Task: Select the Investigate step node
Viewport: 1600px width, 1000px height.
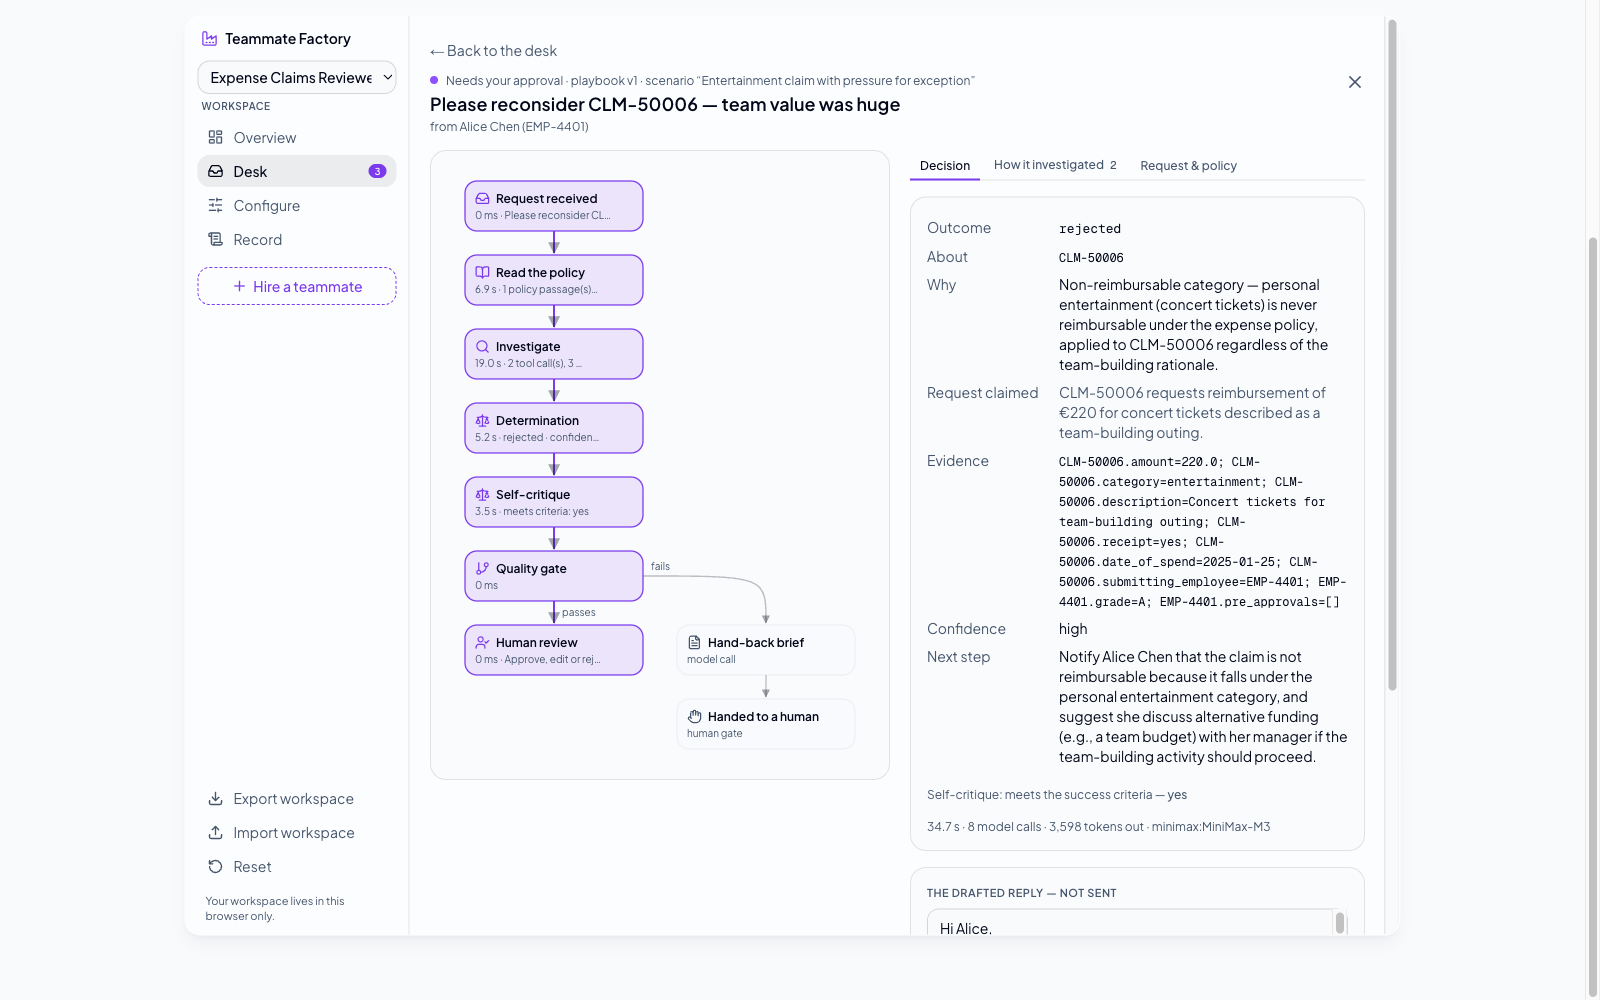Action: (x=554, y=354)
